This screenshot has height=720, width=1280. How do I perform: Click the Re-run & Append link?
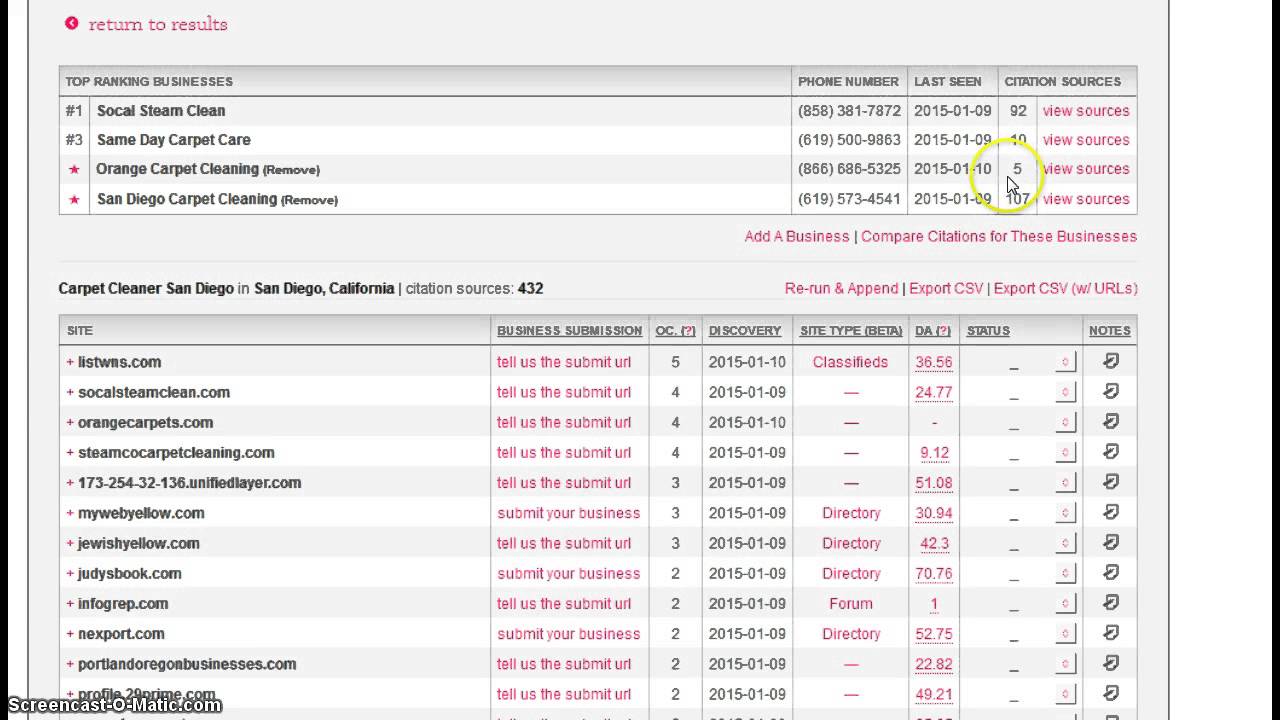click(x=841, y=288)
